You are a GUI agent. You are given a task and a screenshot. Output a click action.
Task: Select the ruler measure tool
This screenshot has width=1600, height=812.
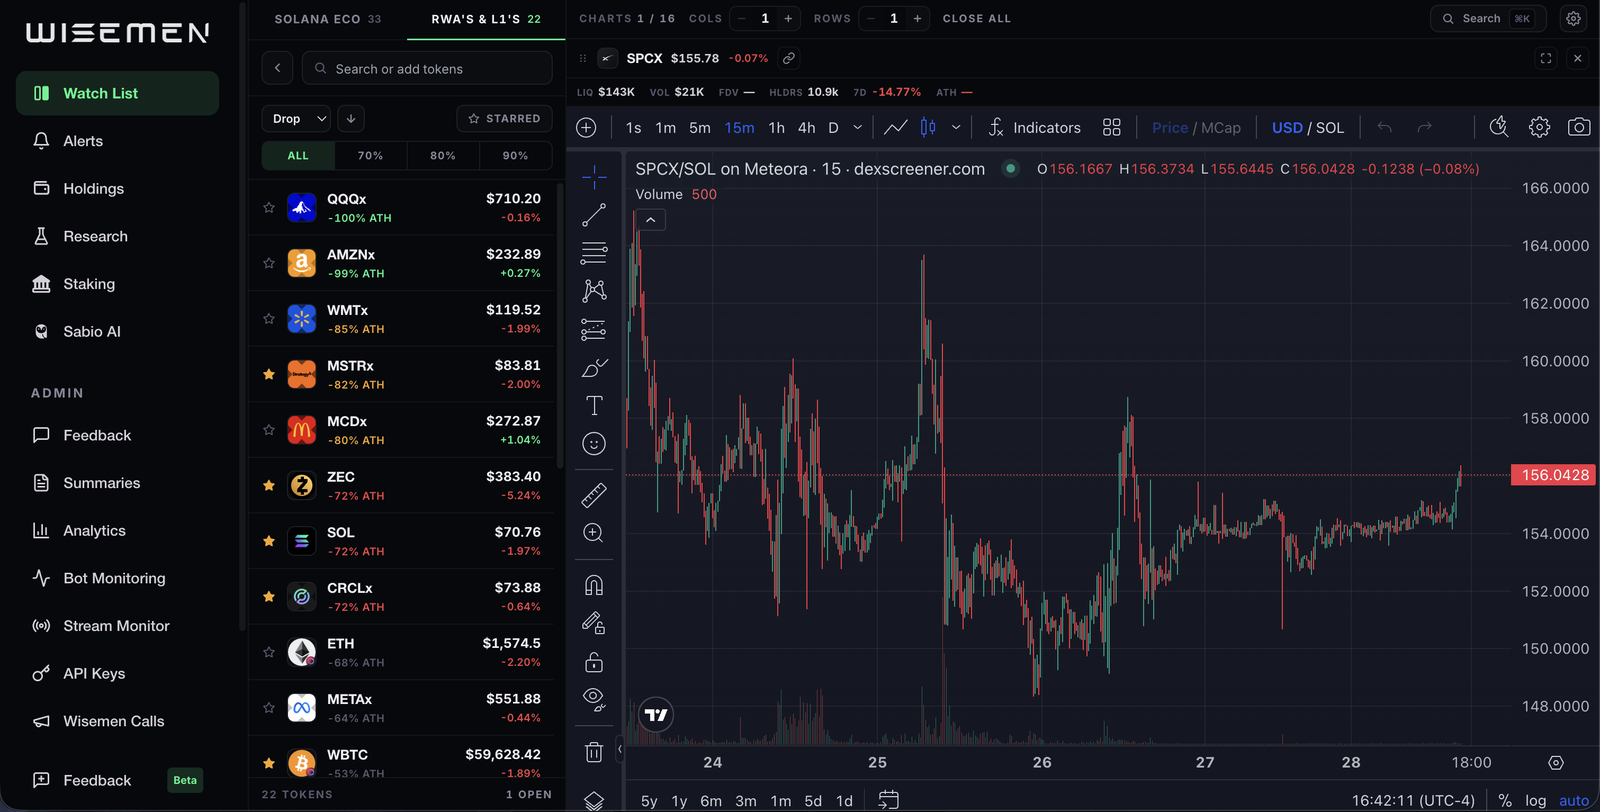(x=594, y=494)
